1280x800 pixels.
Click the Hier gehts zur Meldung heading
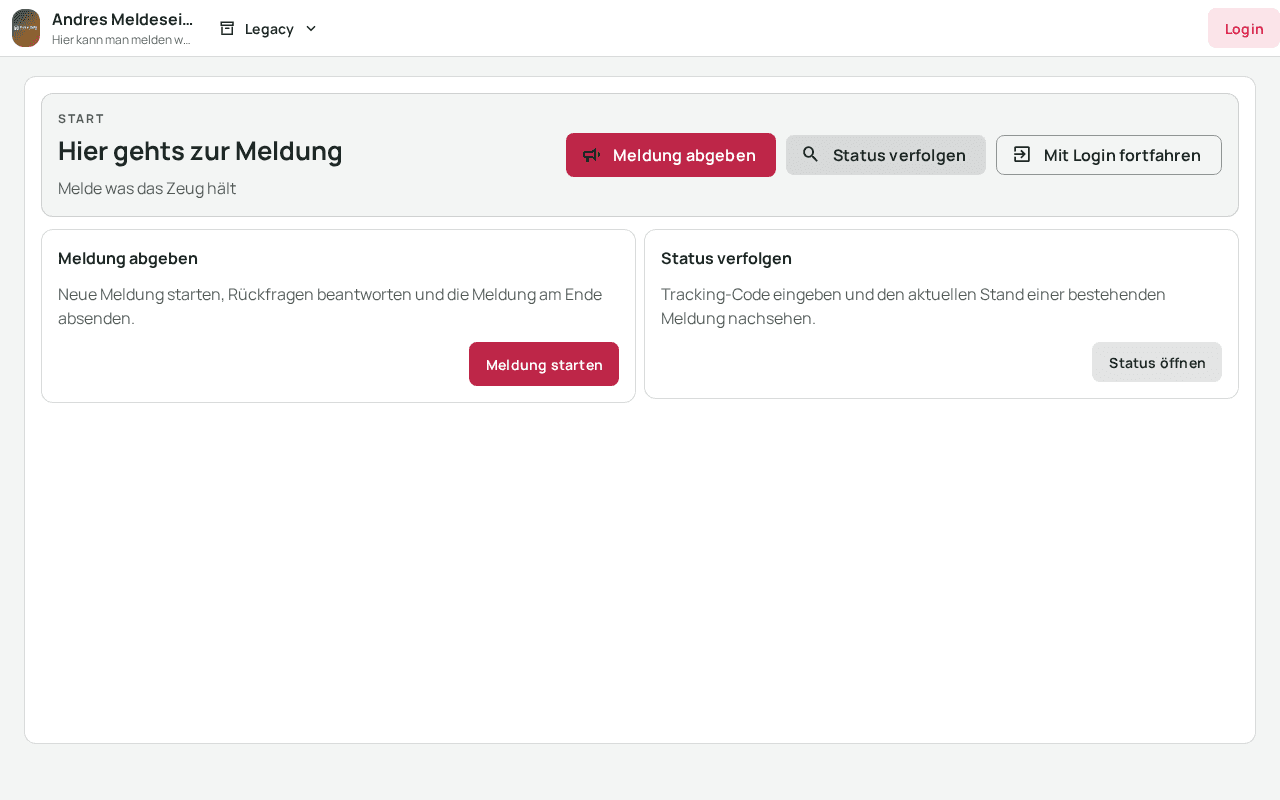click(200, 151)
